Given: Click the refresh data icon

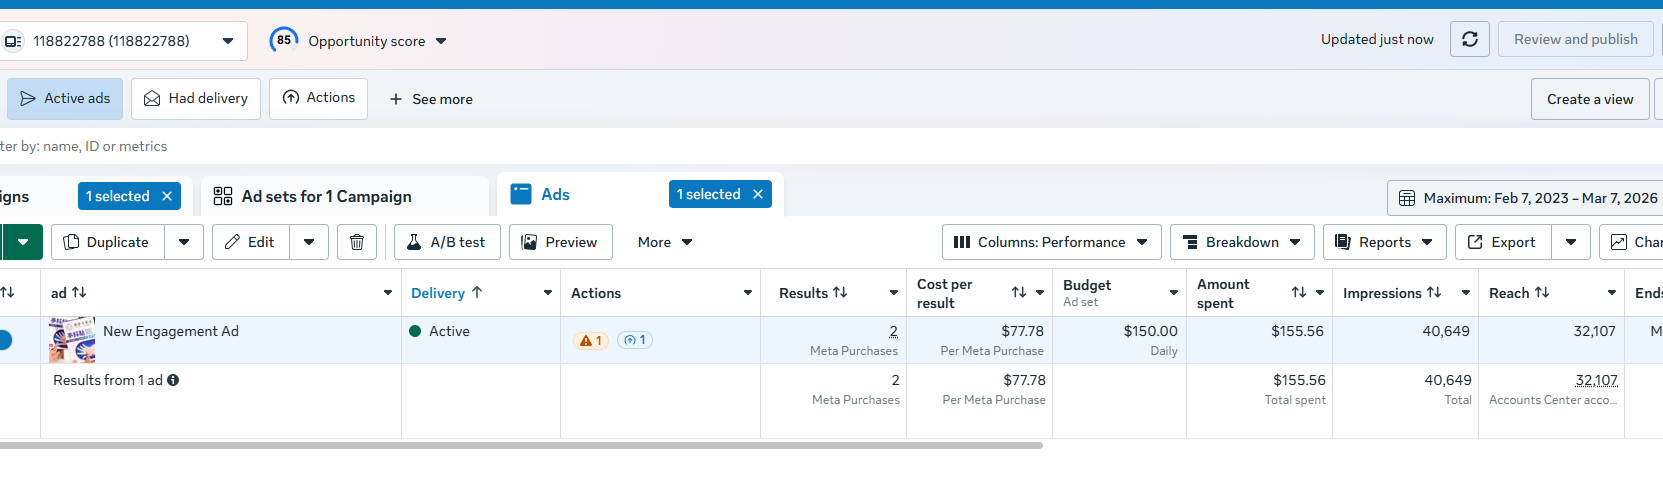Looking at the screenshot, I should click(1469, 39).
